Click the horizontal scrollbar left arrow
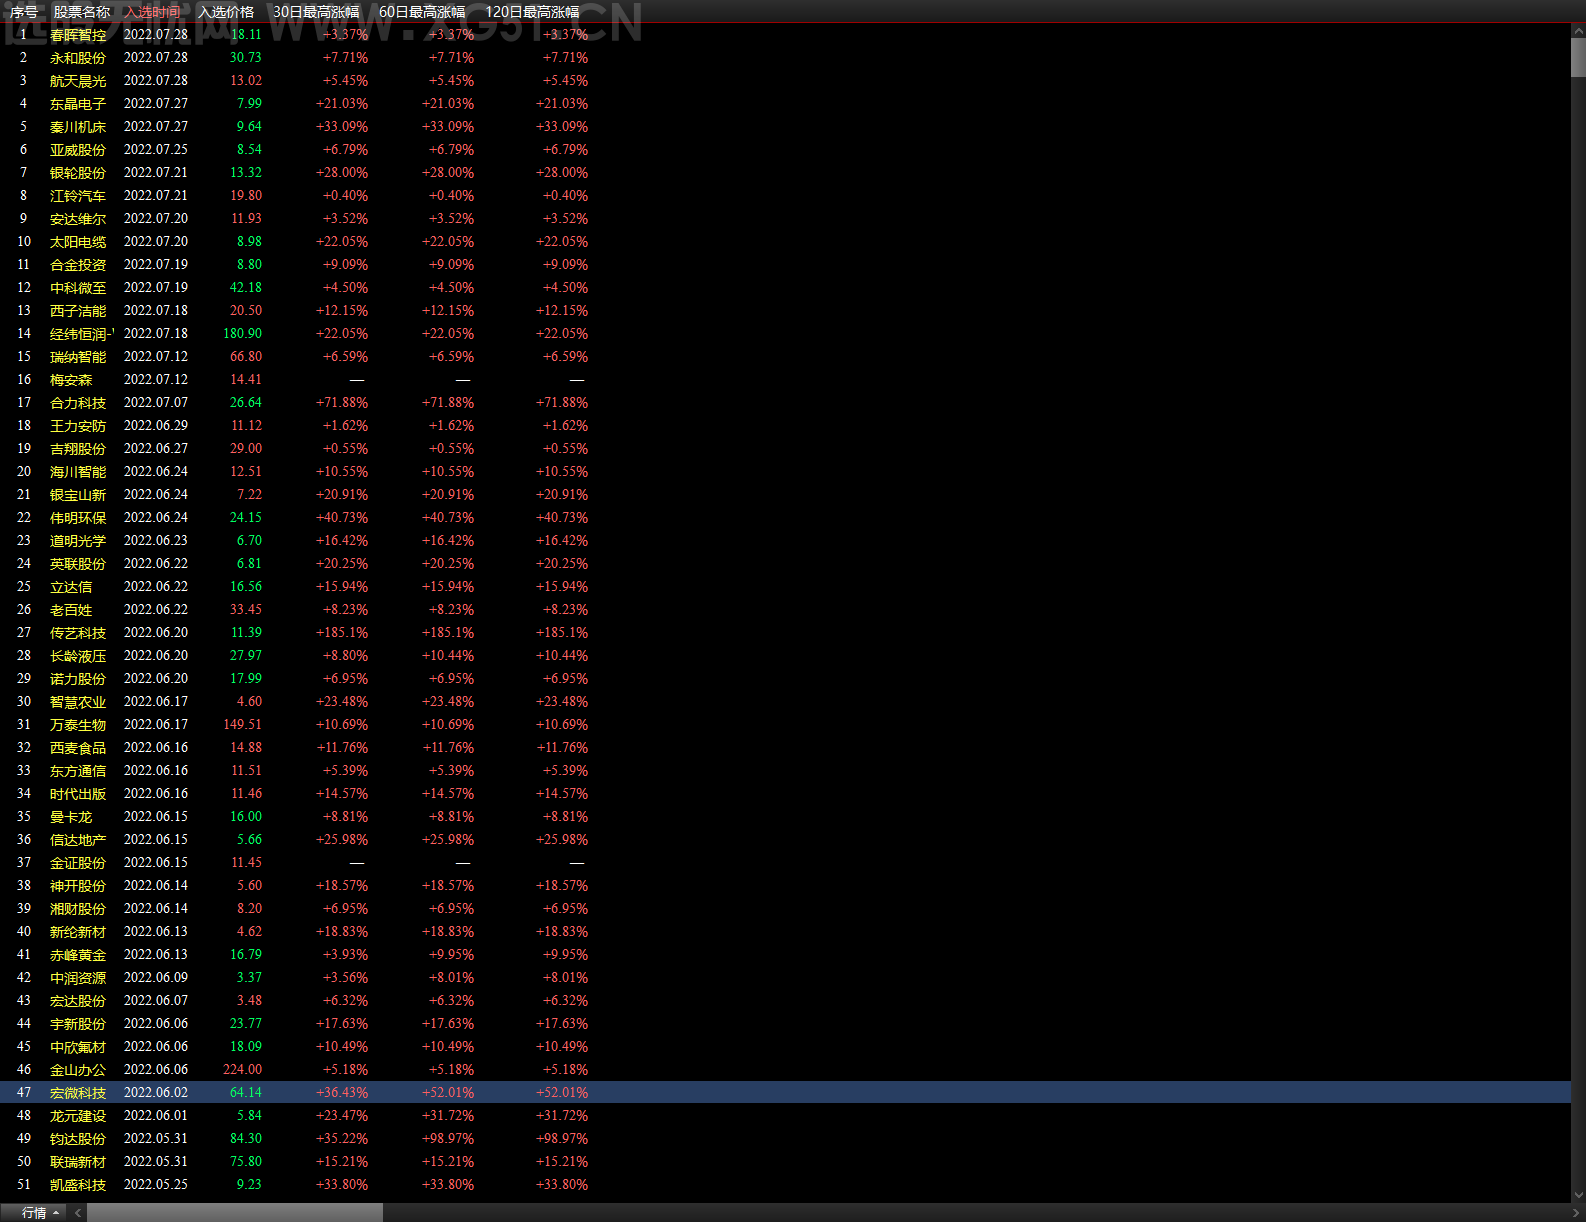 [78, 1212]
